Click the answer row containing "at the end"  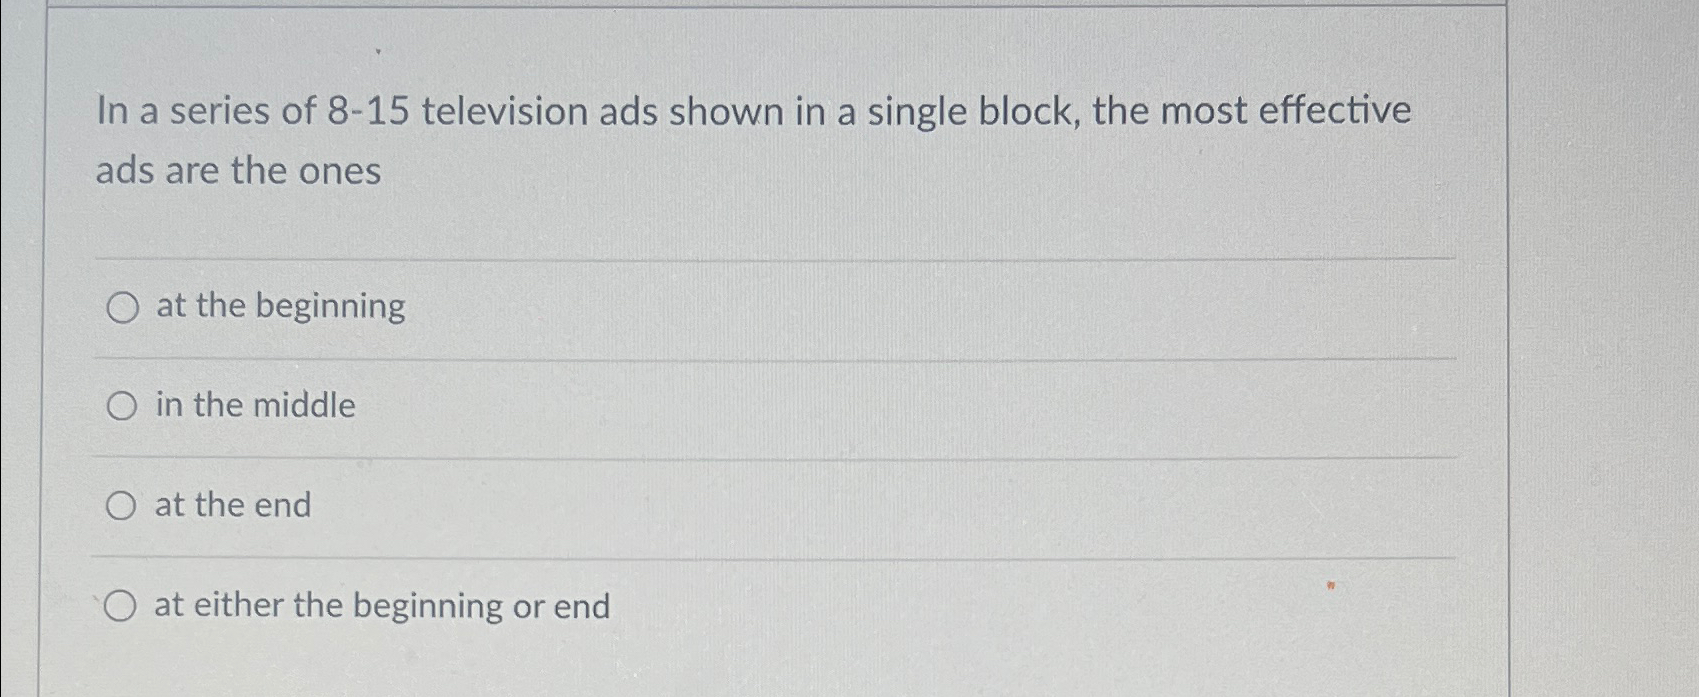pyautogui.click(x=700, y=506)
